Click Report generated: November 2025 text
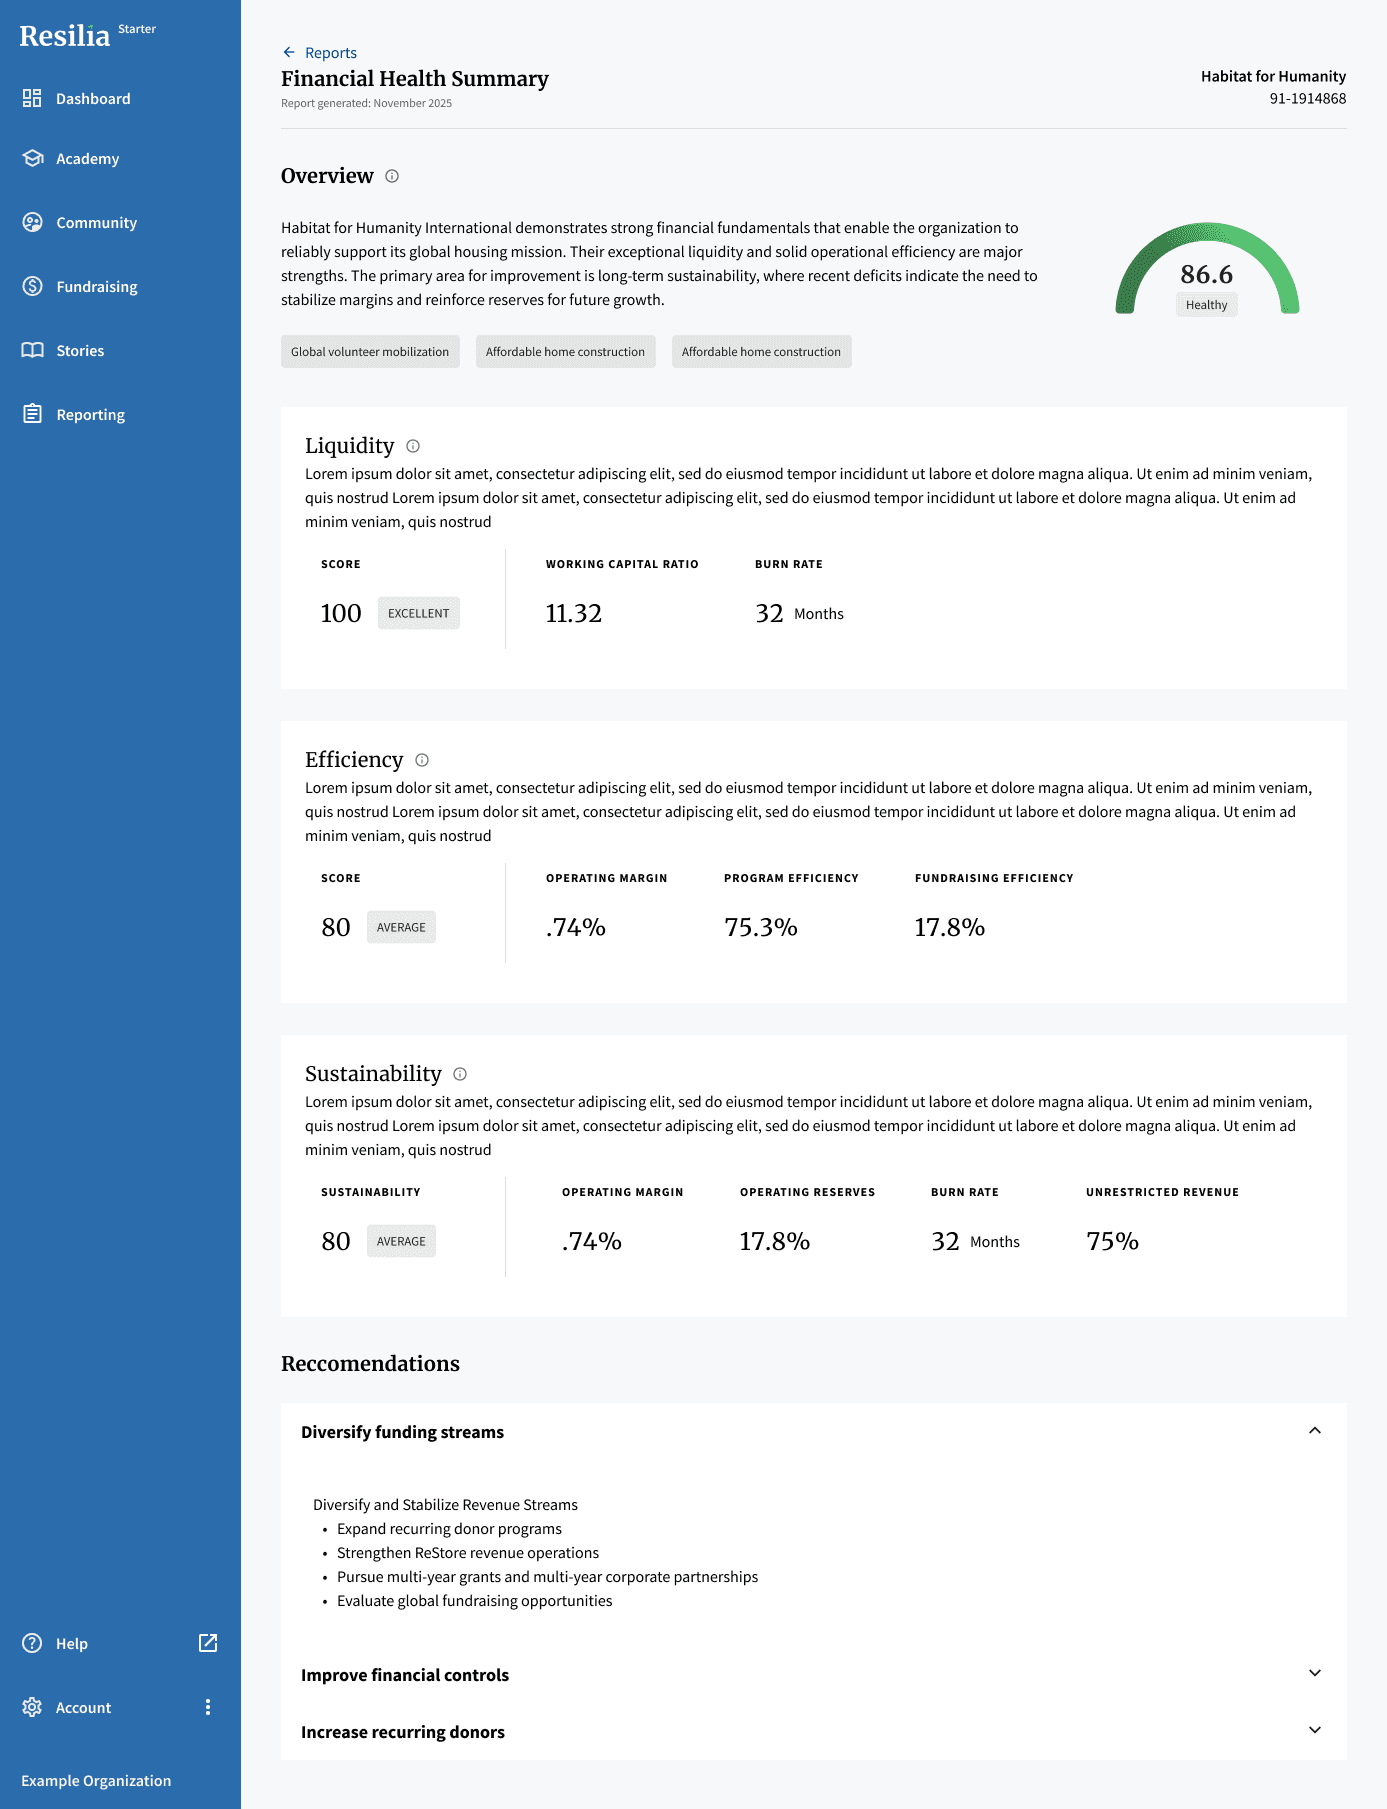This screenshot has width=1387, height=1809. click(366, 103)
